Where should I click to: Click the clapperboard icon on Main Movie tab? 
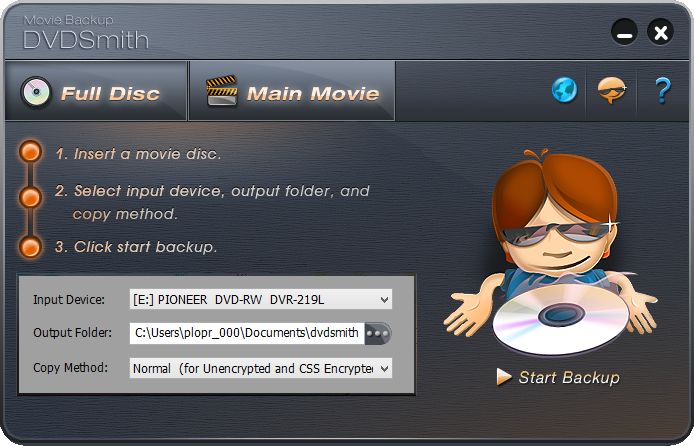[222, 91]
